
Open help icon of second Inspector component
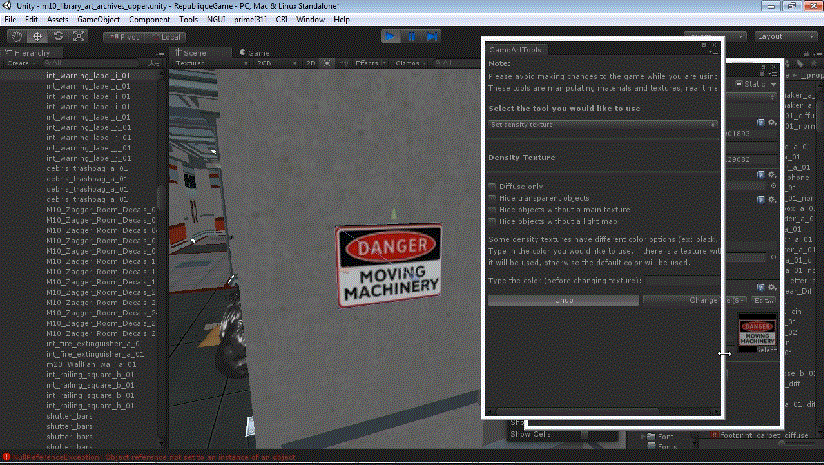pos(760,174)
